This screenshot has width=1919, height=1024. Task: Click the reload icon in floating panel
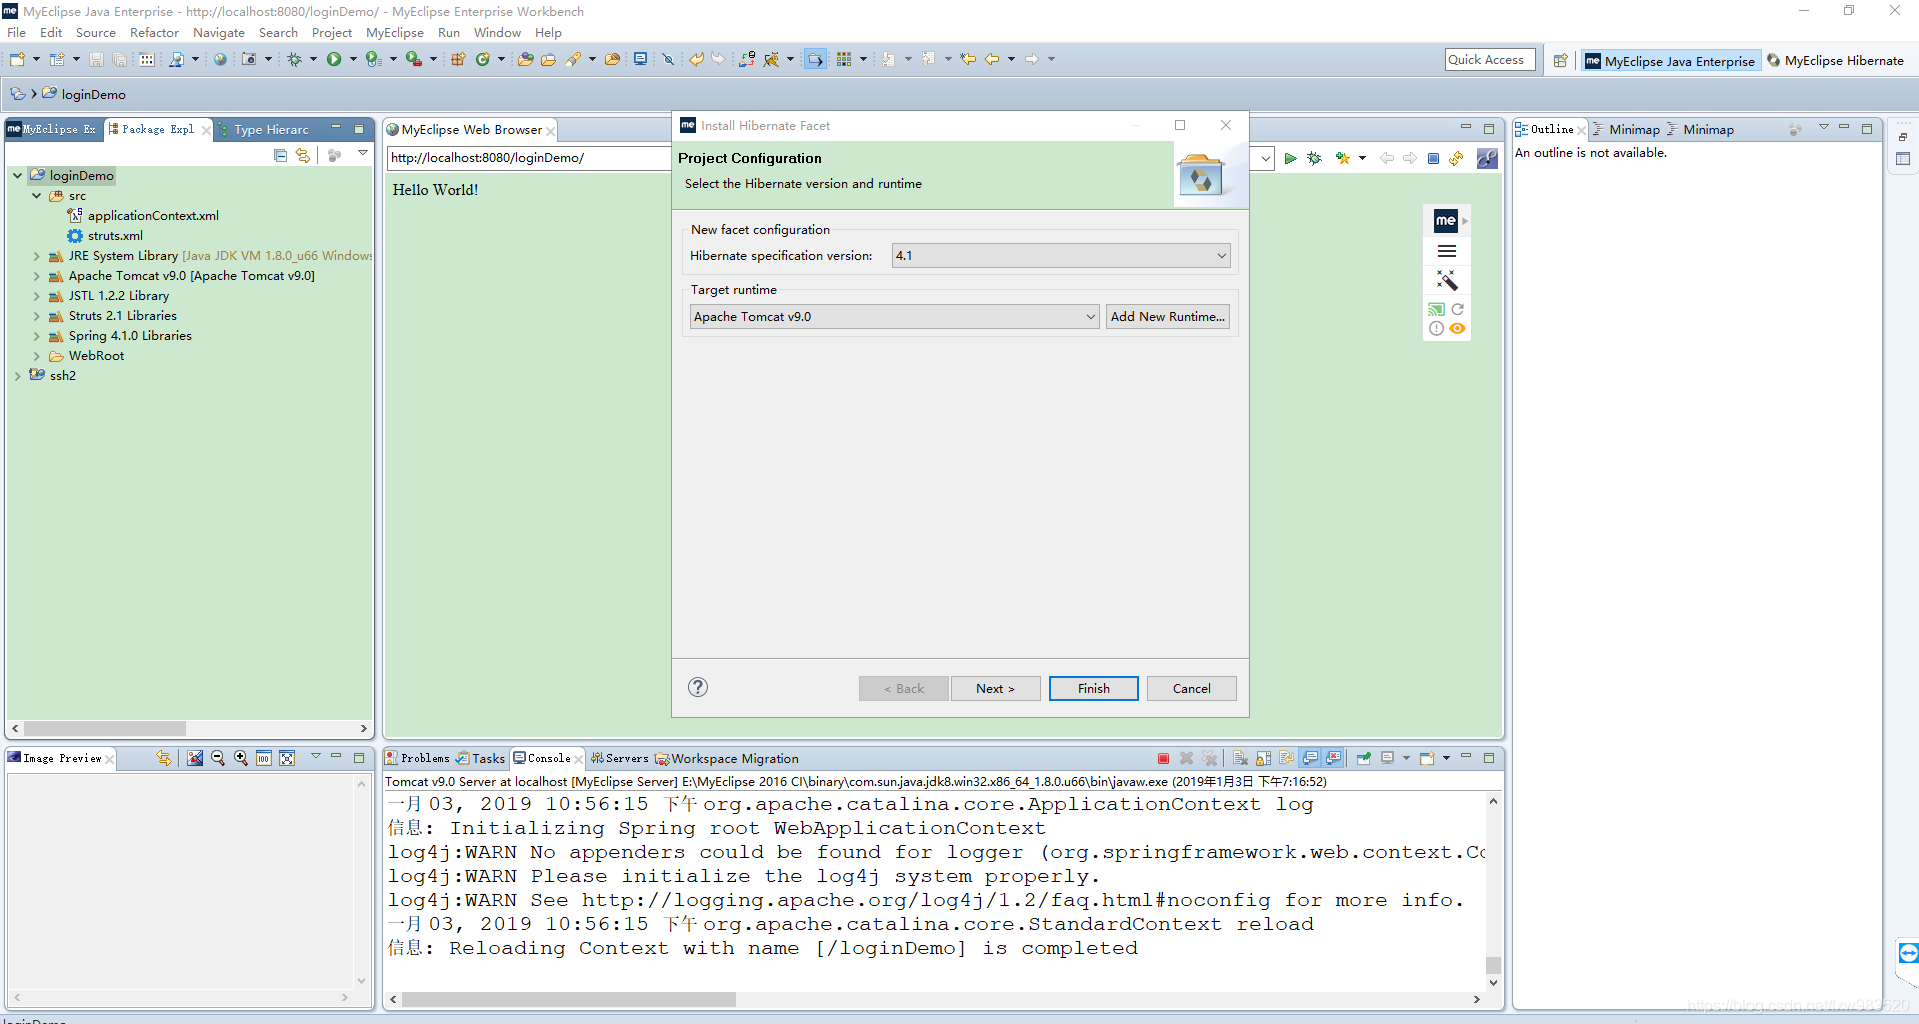[1457, 309]
